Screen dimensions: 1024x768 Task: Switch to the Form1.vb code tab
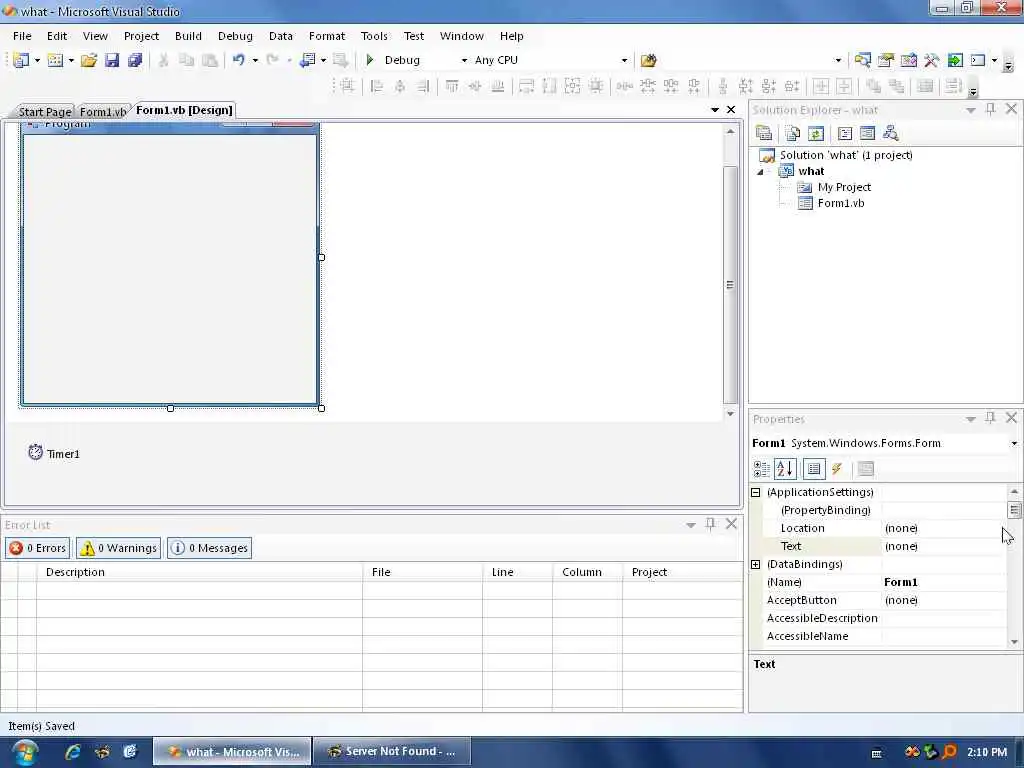tap(103, 112)
